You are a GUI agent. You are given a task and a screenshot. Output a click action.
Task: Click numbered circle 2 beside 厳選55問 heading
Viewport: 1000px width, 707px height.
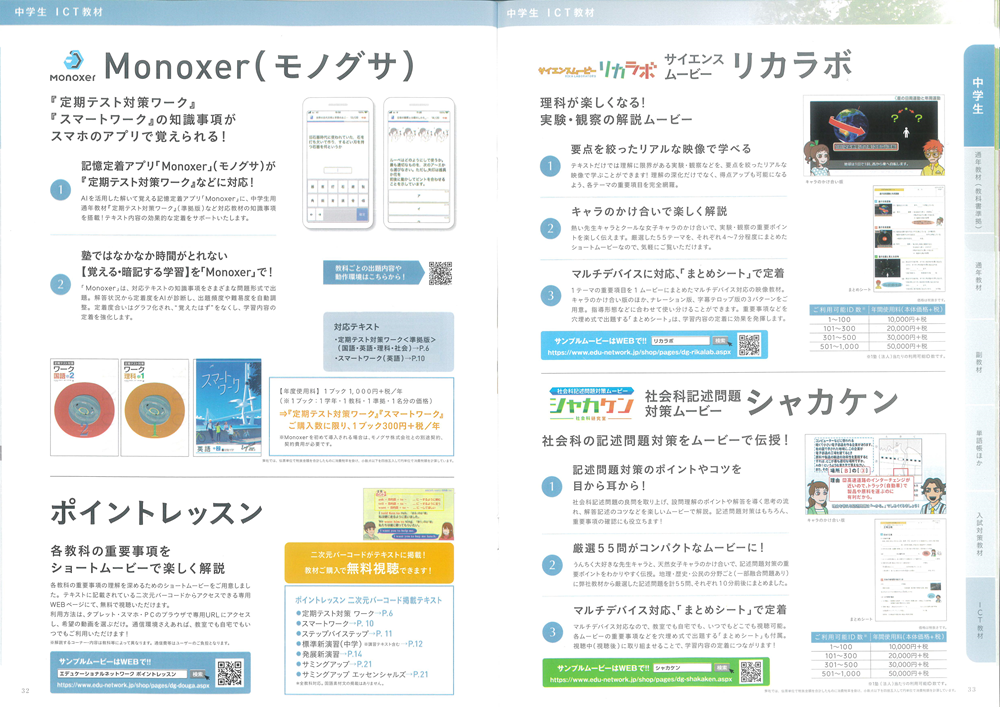click(x=552, y=564)
